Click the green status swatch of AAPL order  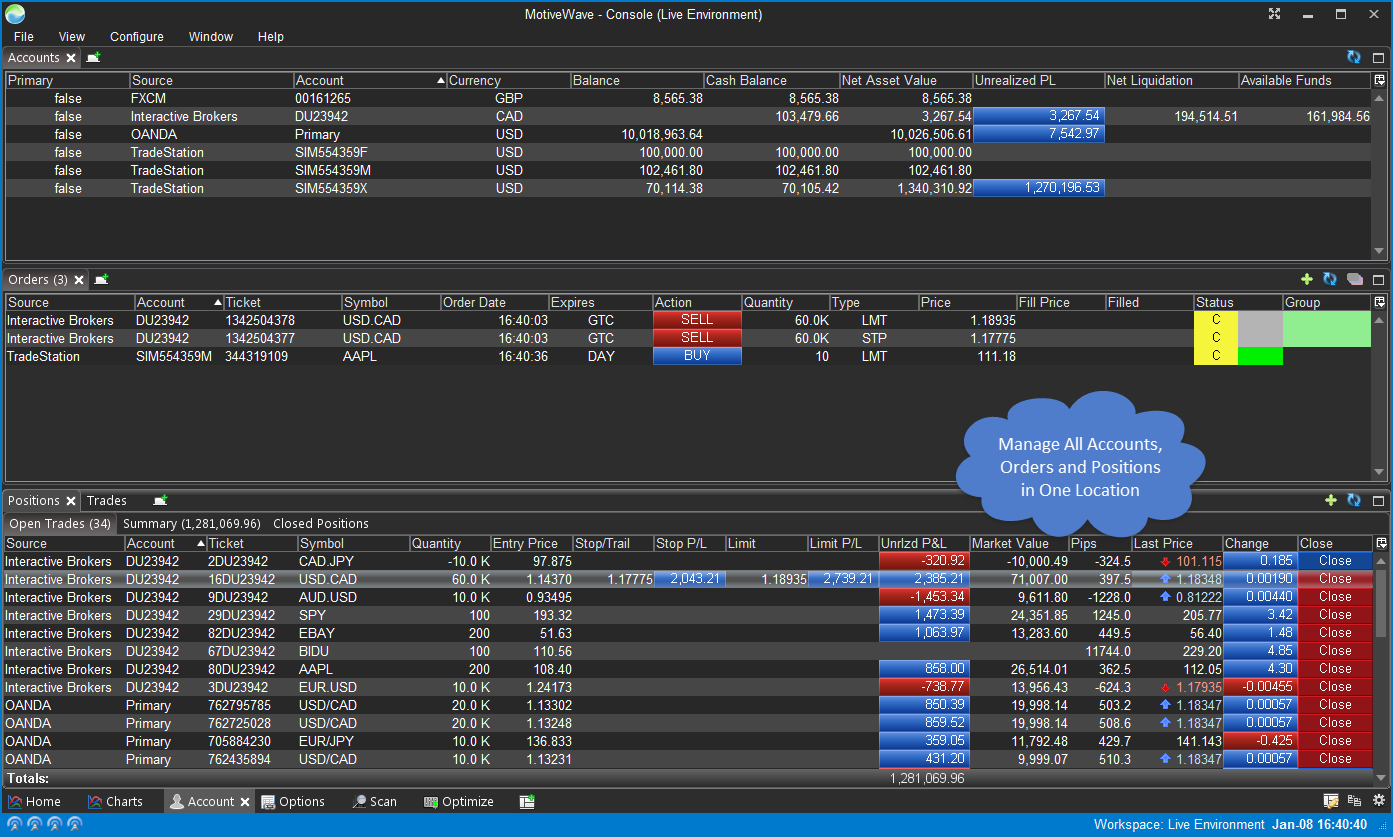coord(1260,356)
